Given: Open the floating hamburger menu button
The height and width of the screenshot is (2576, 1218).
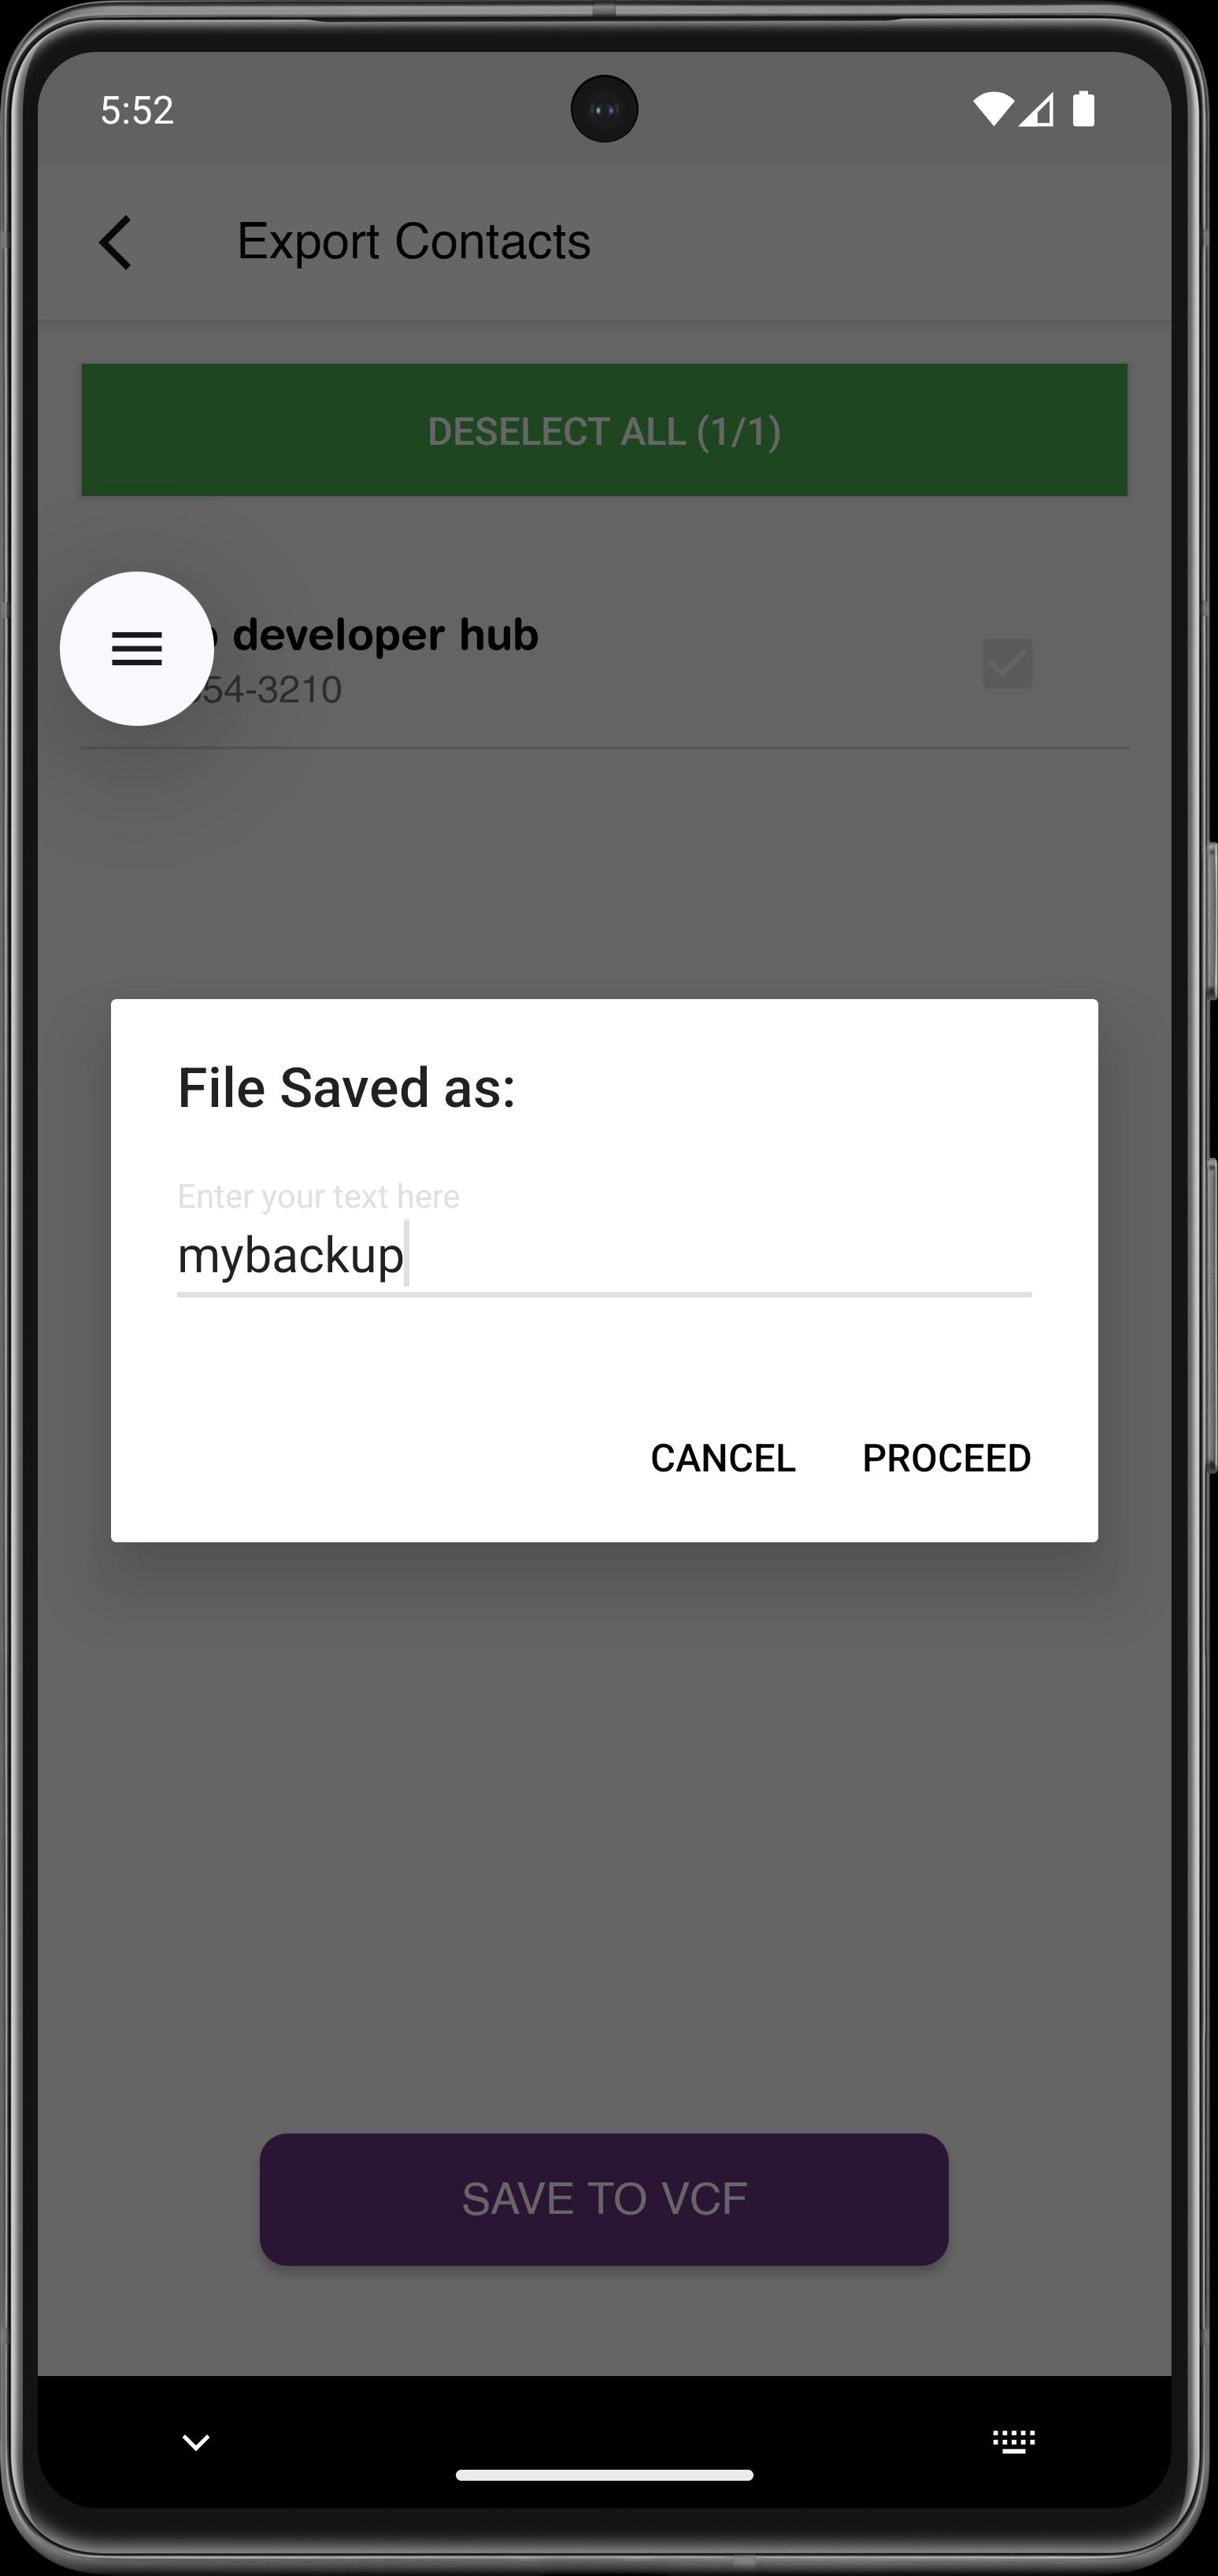Looking at the screenshot, I should pyautogui.click(x=137, y=649).
